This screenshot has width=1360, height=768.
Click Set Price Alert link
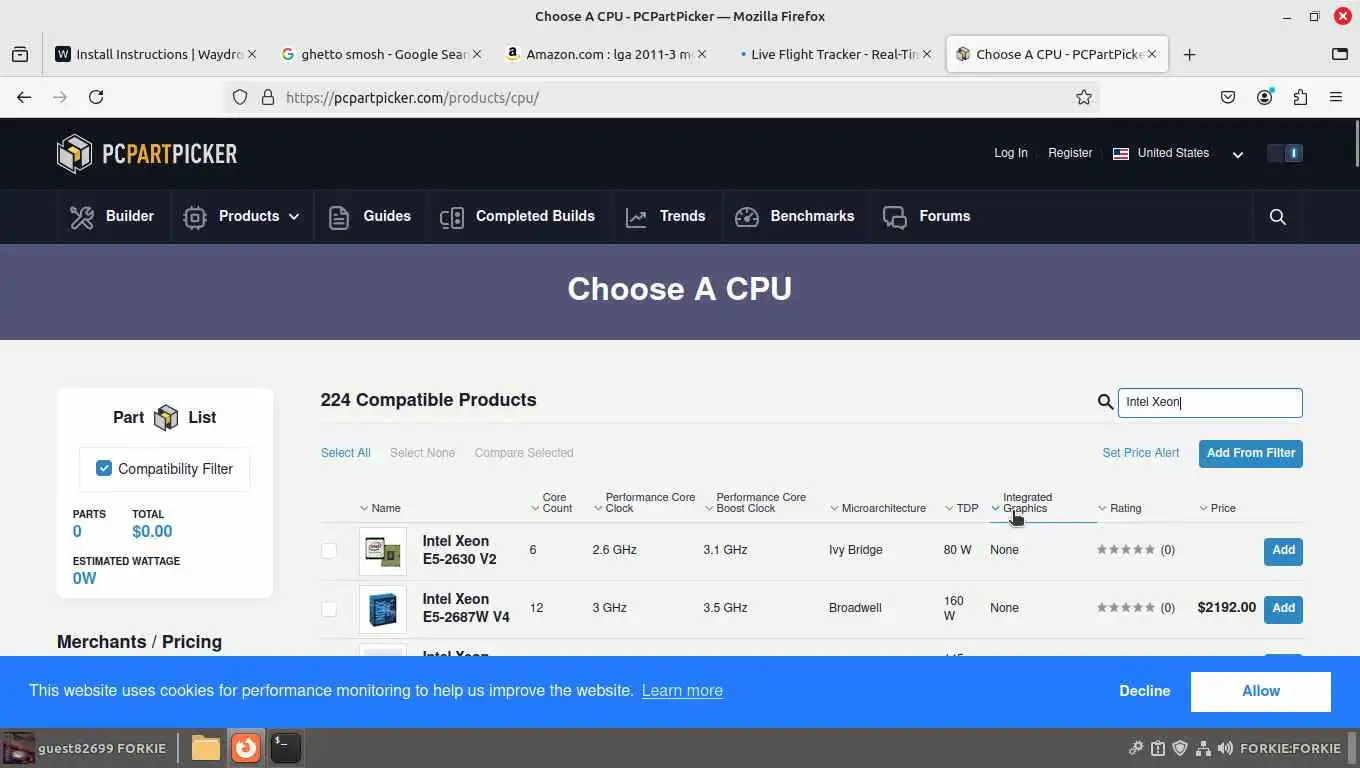point(1141,453)
